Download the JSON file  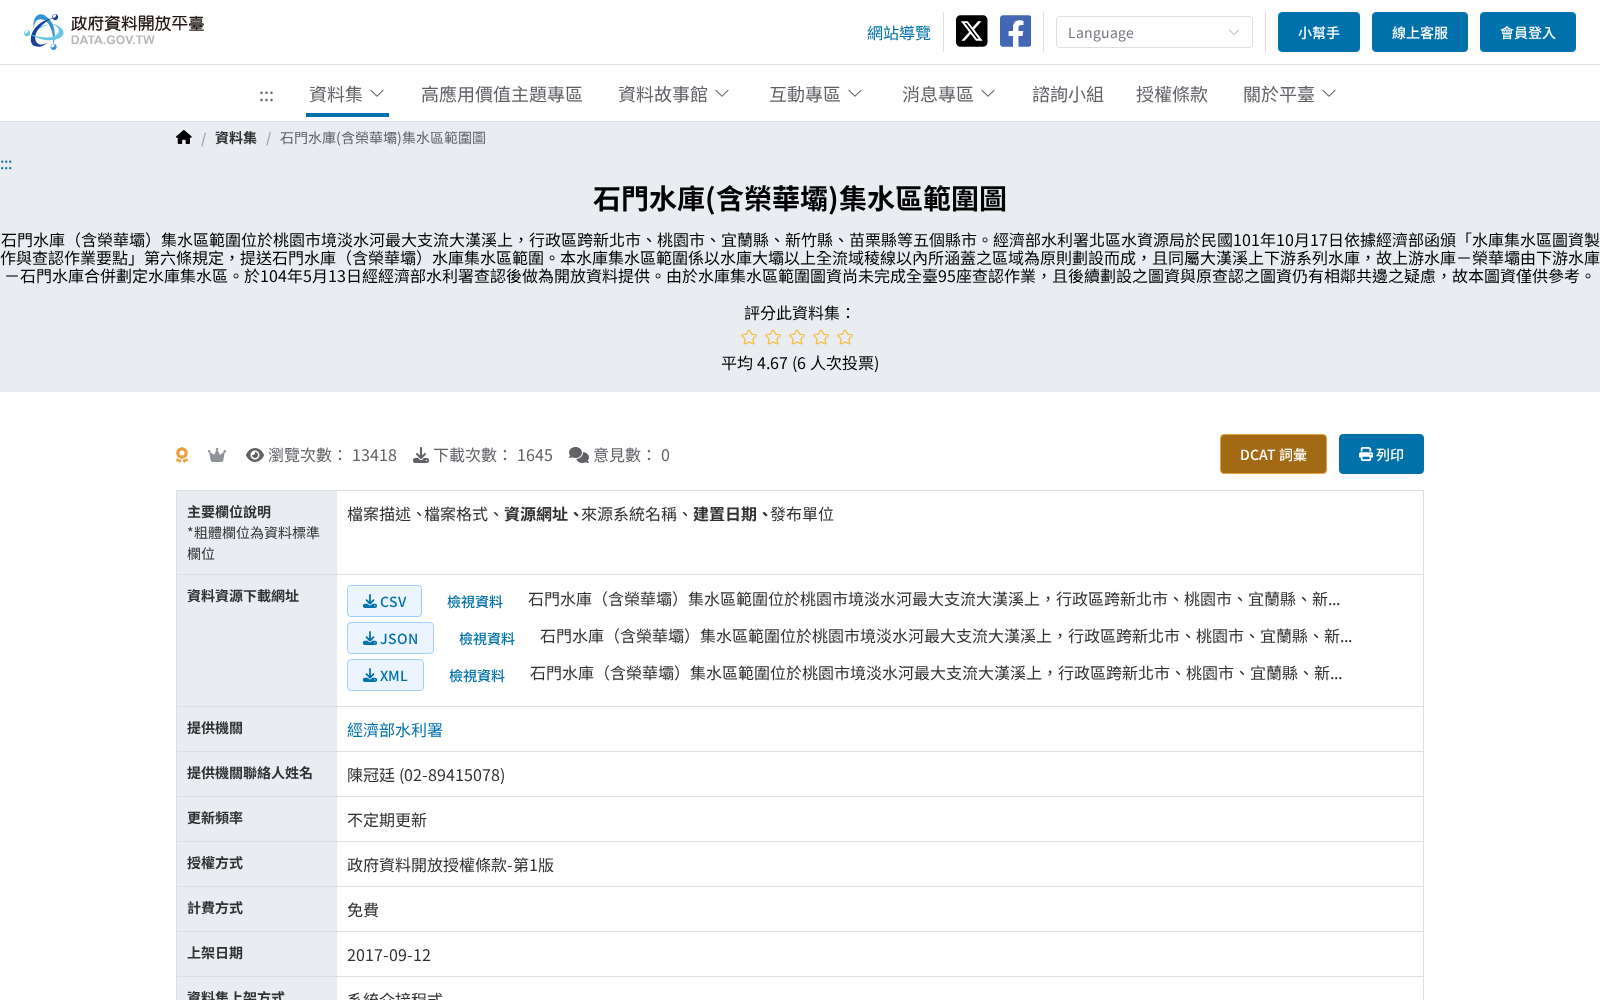[390, 638]
